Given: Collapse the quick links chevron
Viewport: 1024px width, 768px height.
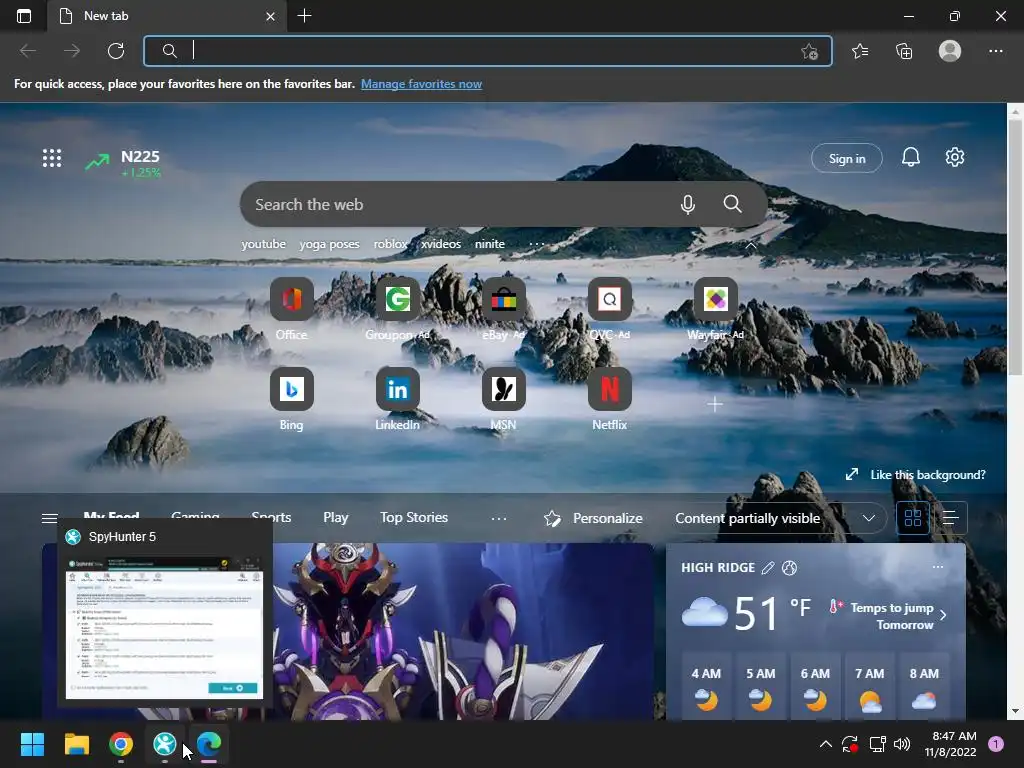Looking at the screenshot, I should (750, 246).
